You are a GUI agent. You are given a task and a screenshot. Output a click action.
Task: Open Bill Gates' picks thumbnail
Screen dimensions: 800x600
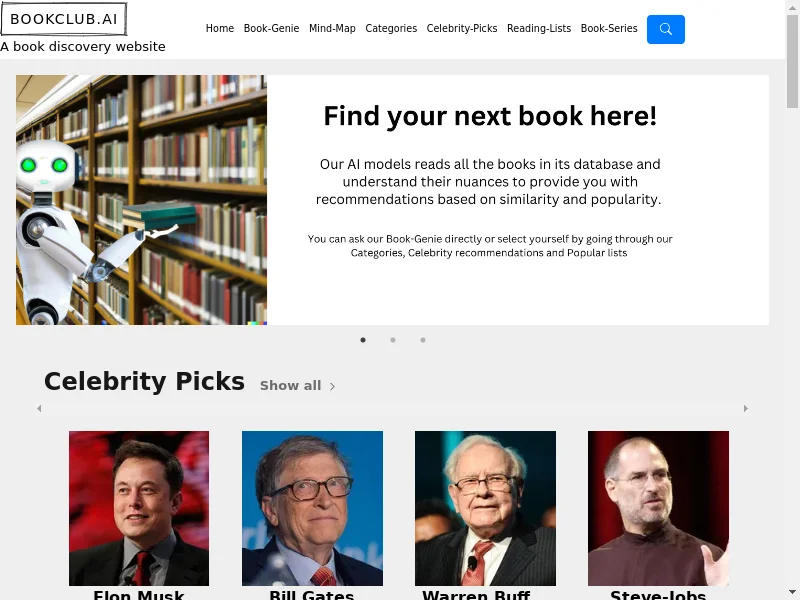[312, 508]
